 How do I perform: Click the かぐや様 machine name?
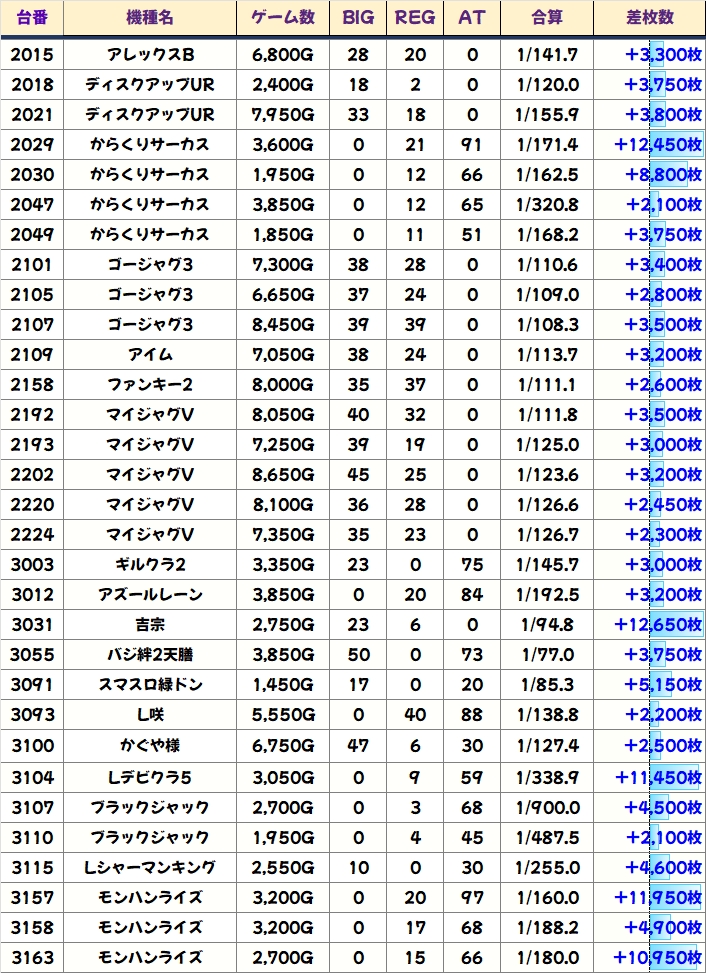(150, 745)
